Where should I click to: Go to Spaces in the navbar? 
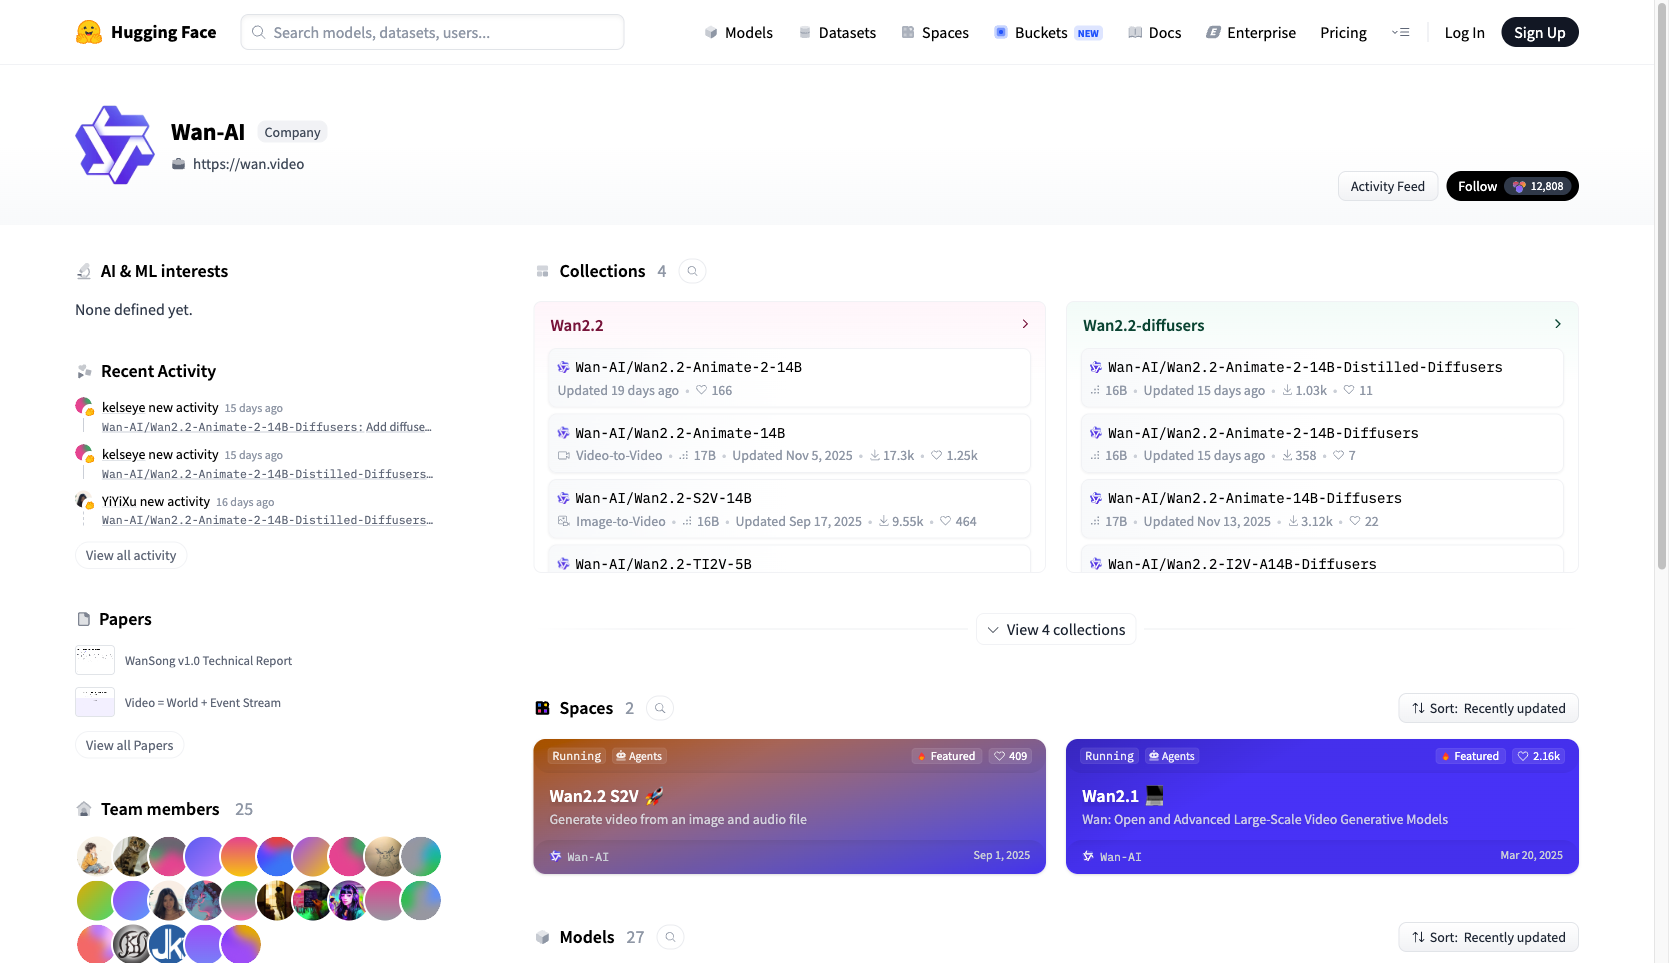click(x=935, y=33)
